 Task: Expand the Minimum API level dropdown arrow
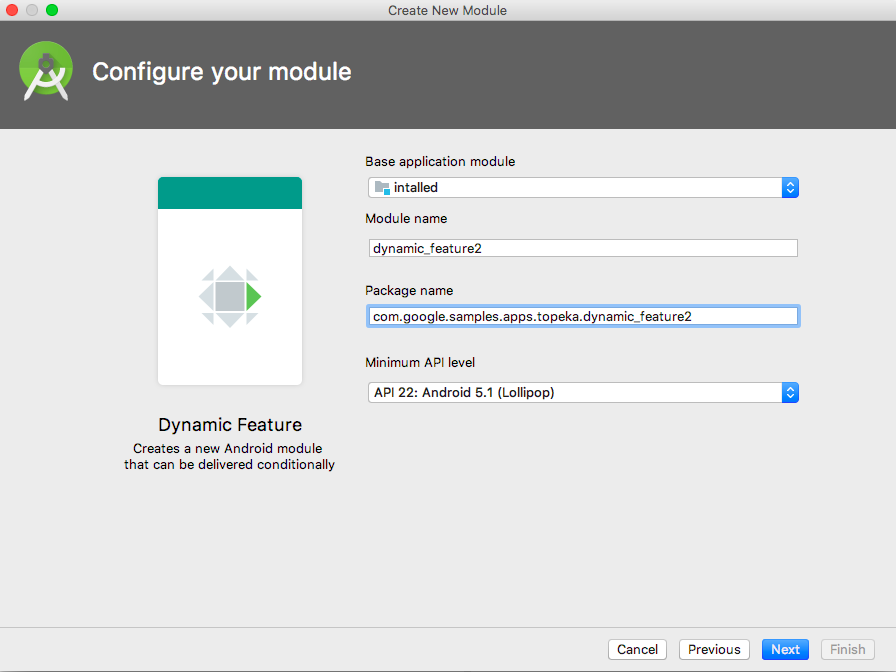click(x=789, y=393)
